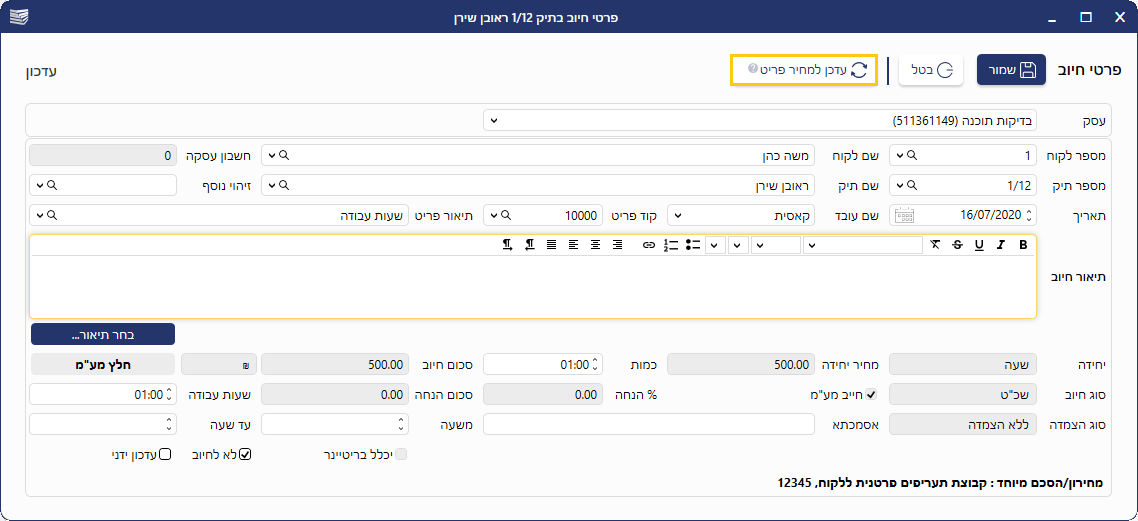Click עדכן למחיר פריט button

804,70
